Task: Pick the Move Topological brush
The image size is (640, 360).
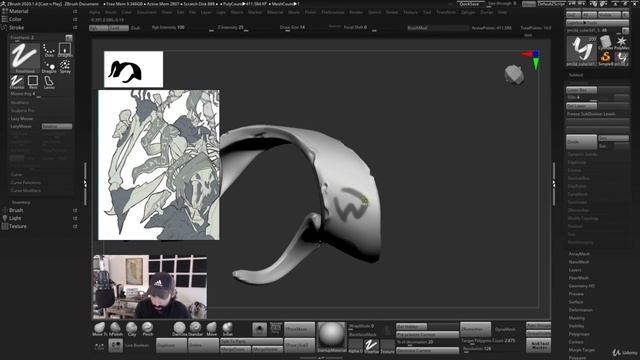Action: pos(100,329)
